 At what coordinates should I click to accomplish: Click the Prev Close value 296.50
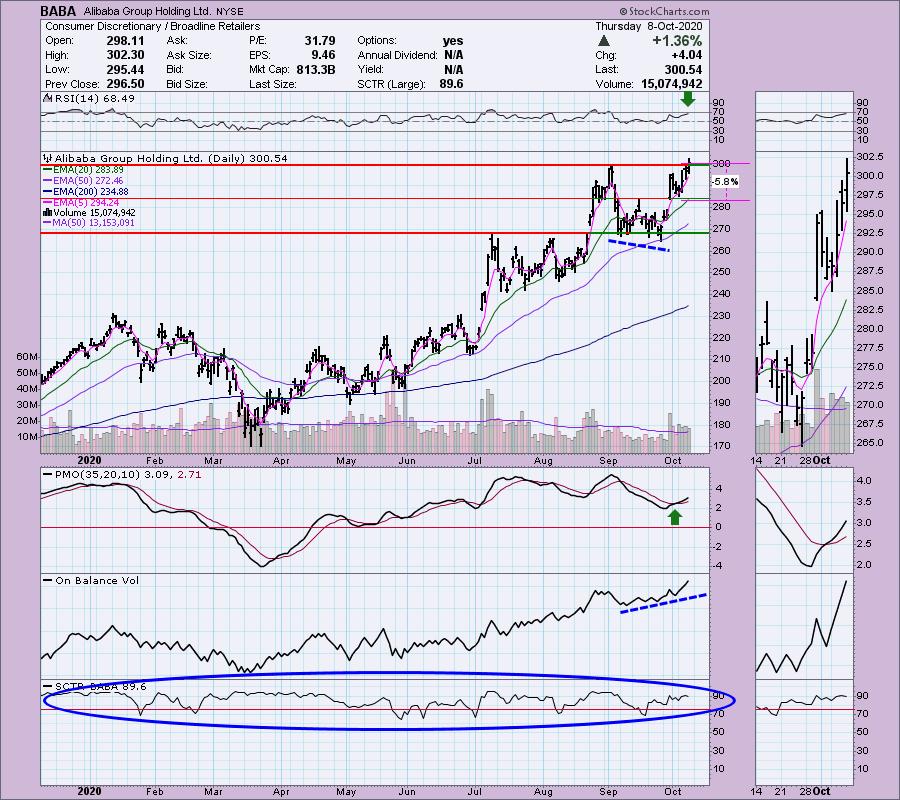(125, 84)
